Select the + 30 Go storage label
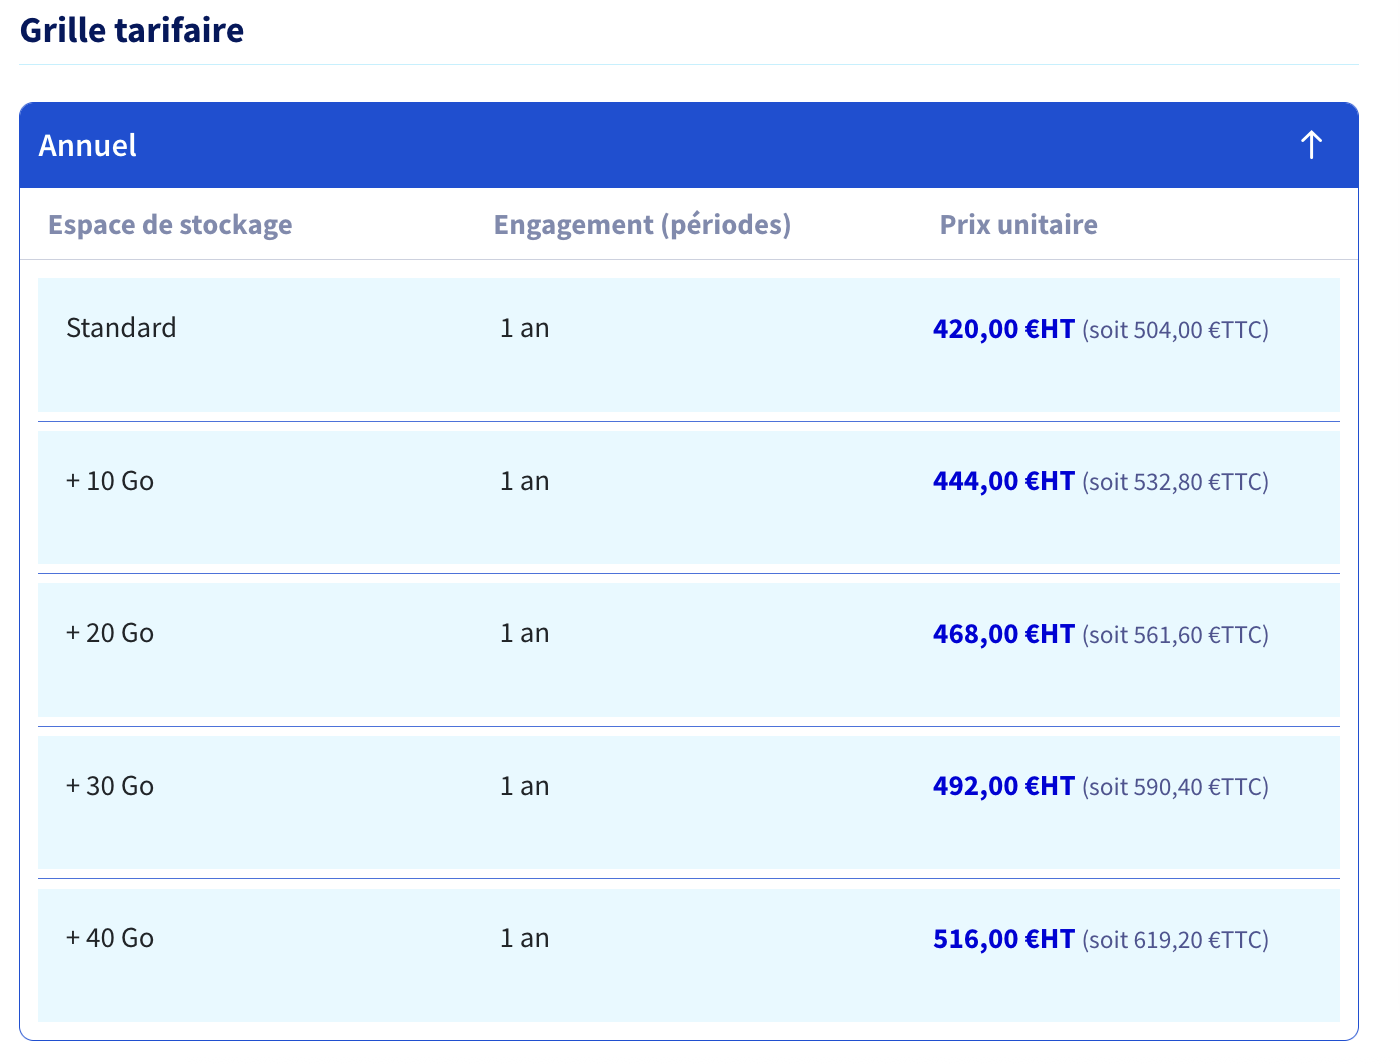The height and width of the screenshot is (1064, 1400). click(x=110, y=786)
